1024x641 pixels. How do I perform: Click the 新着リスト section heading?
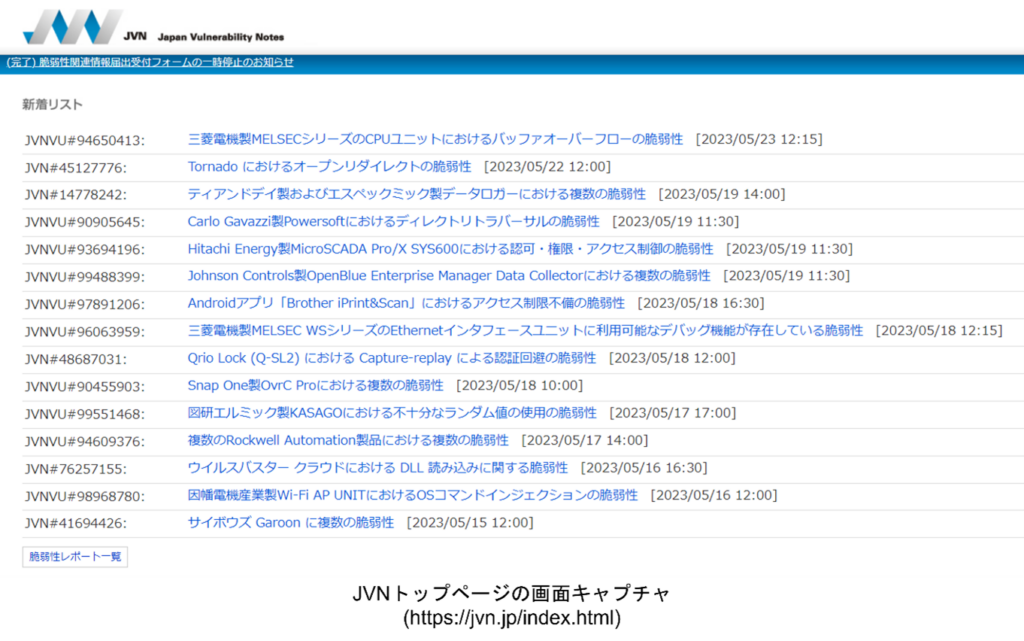click(52, 104)
